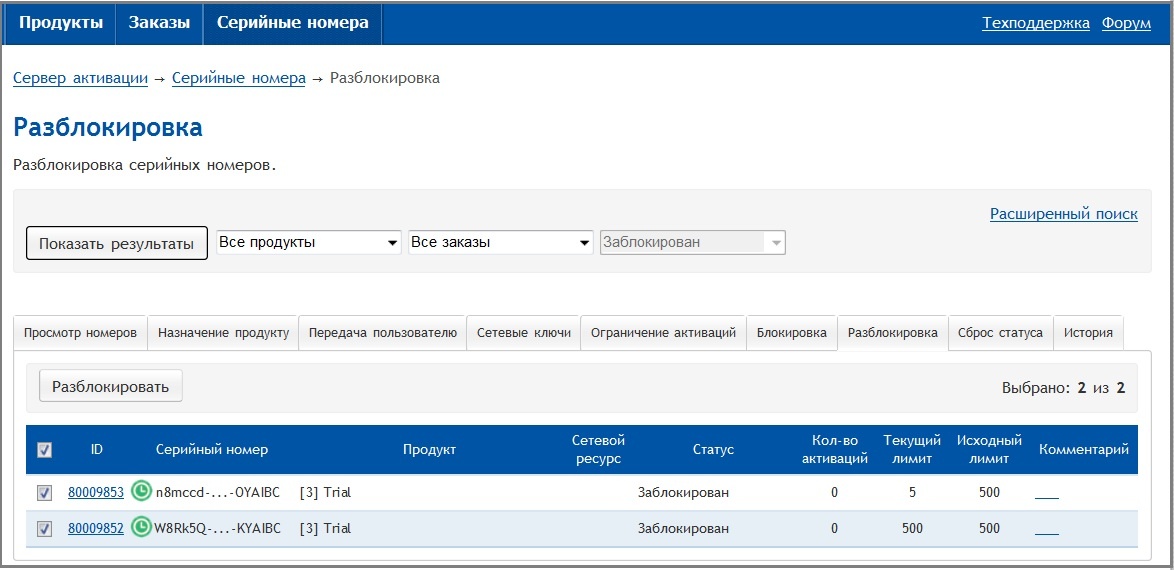This screenshot has width=1174, height=570.
Task: Click the 'Сервер активации' breadcrumb link
Action: [80, 78]
